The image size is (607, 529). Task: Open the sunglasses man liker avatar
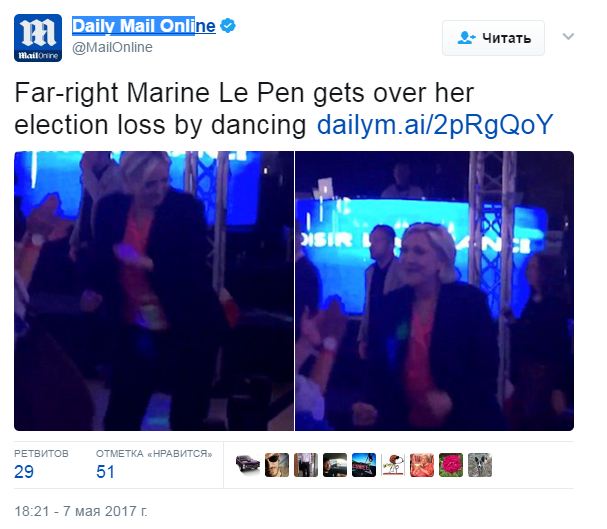(x=277, y=465)
